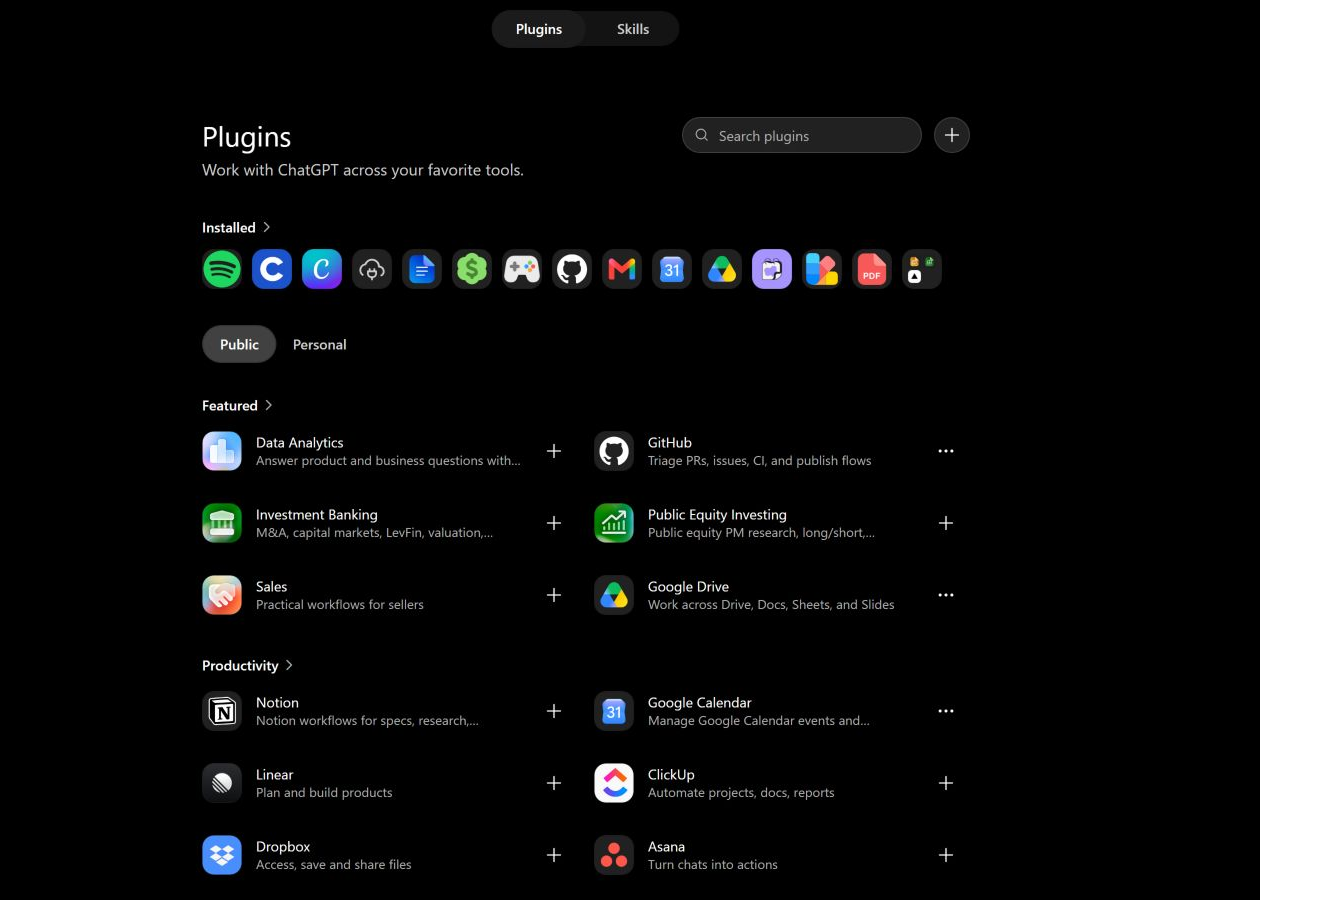Open the installed Canva plugin icon
This screenshot has height=900, width=1330.
pos(322,269)
